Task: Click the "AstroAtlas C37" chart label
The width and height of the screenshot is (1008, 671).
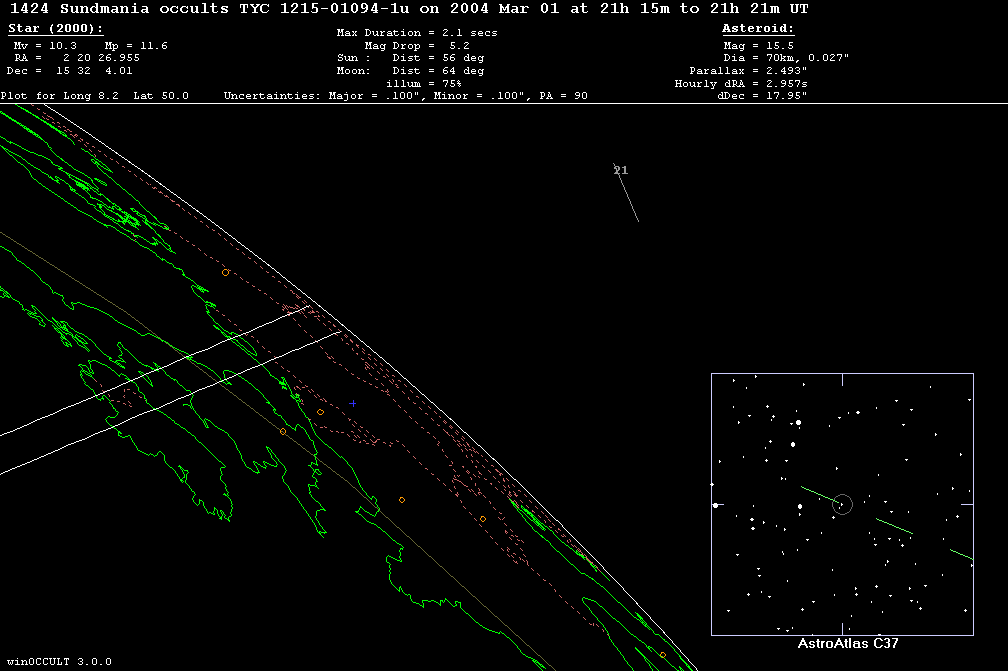Action: click(x=841, y=644)
